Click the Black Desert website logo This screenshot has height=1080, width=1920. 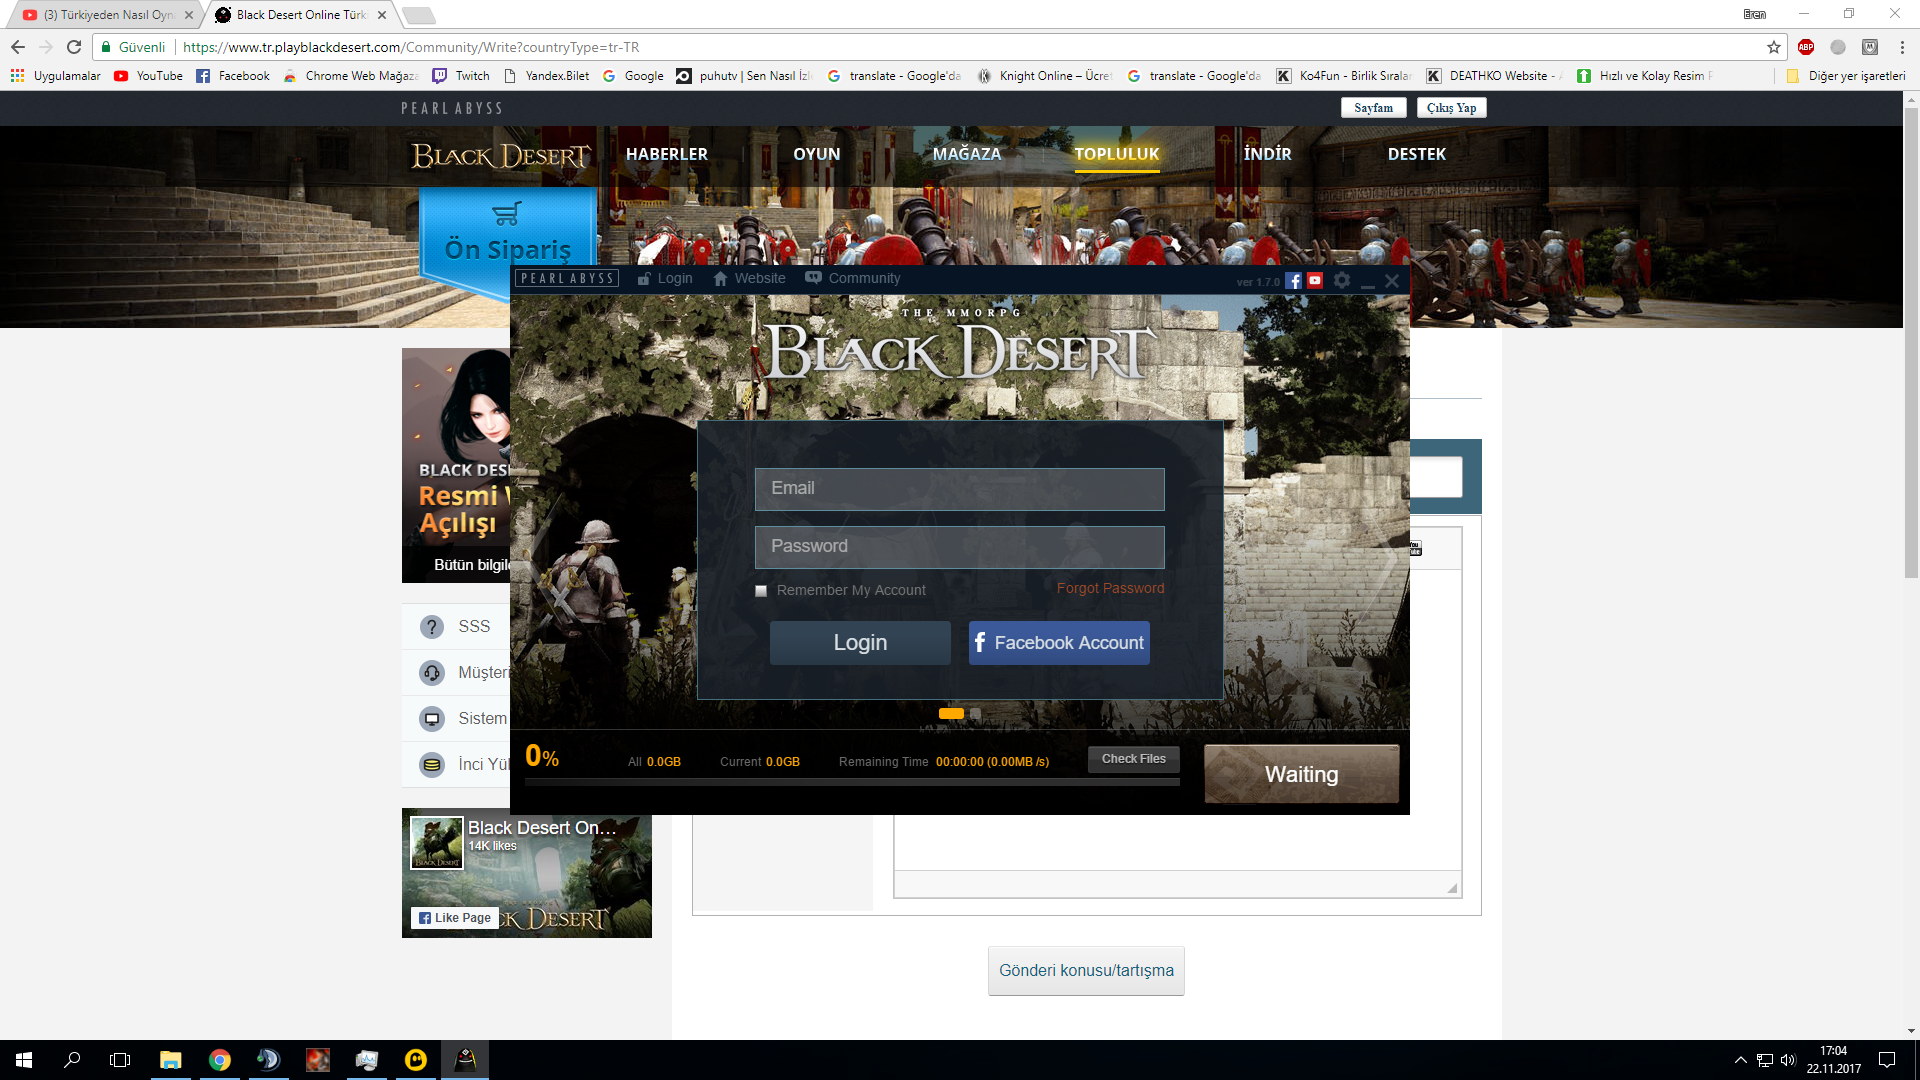click(501, 155)
